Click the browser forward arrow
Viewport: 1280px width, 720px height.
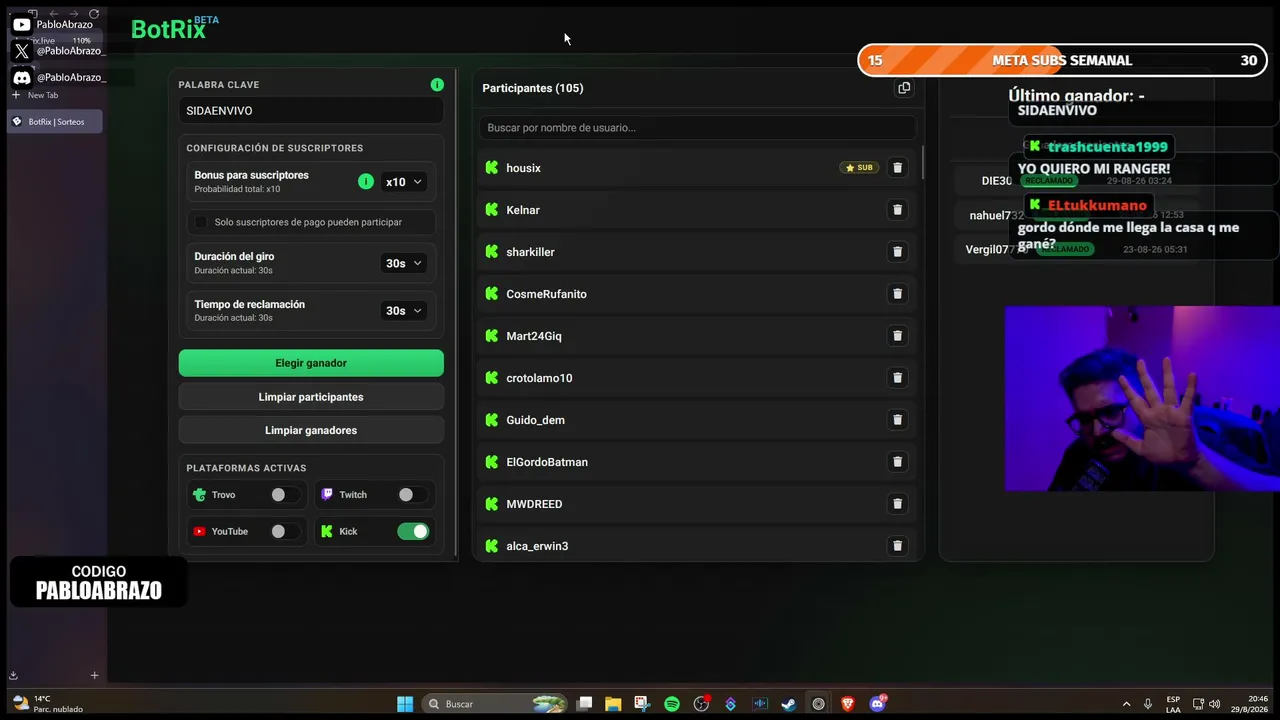coord(73,14)
